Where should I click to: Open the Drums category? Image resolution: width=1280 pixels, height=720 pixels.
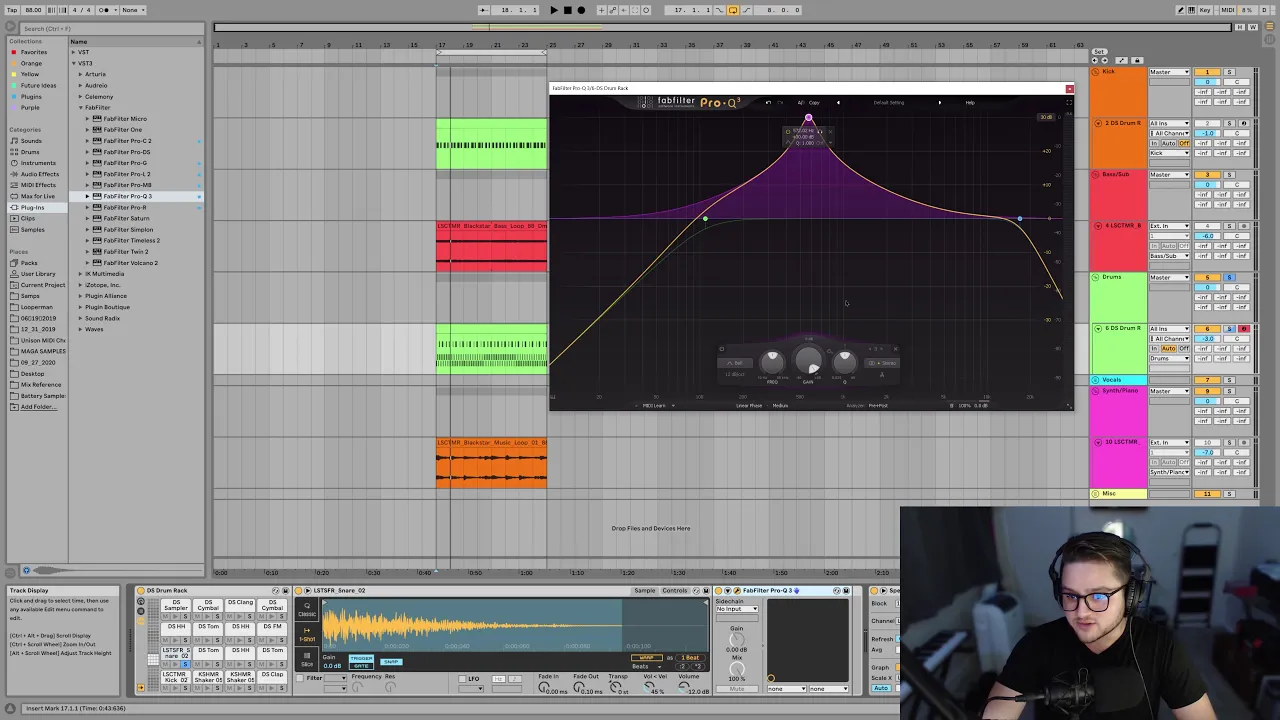click(x=30, y=152)
